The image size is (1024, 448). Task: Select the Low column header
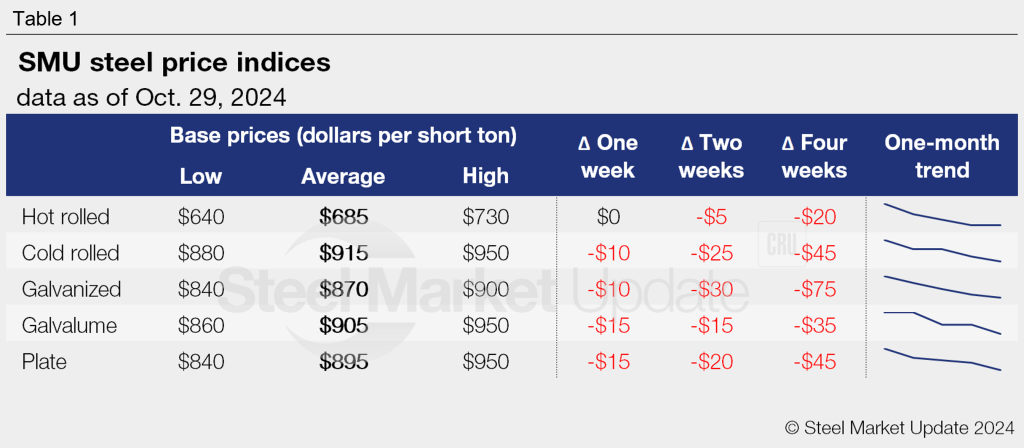coord(201,177)
